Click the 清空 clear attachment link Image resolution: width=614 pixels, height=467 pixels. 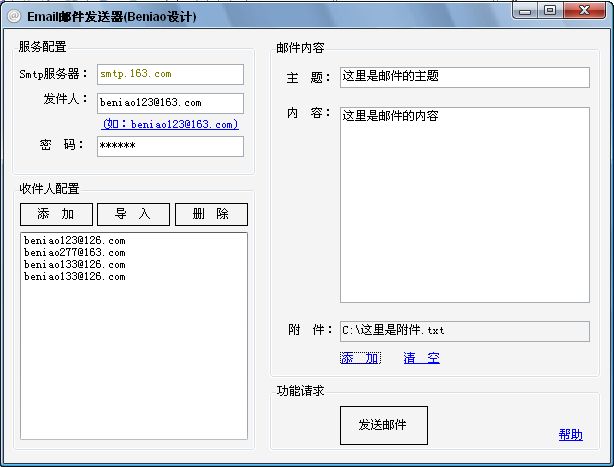point(421,358)
